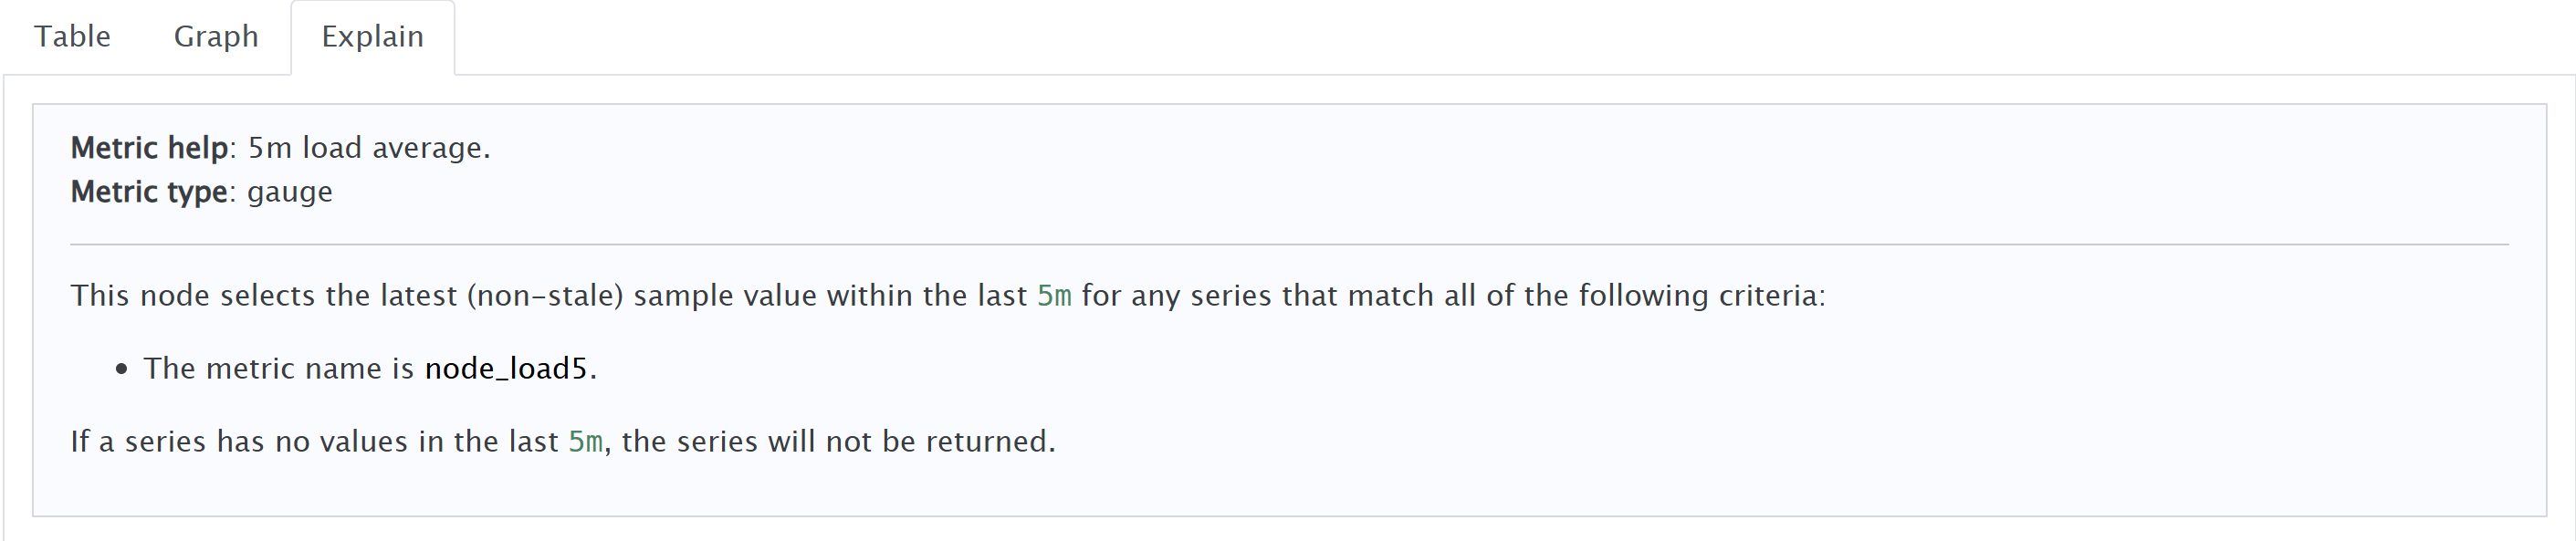Open the Graph tab
2576x541 pixels.
point(216,37)
